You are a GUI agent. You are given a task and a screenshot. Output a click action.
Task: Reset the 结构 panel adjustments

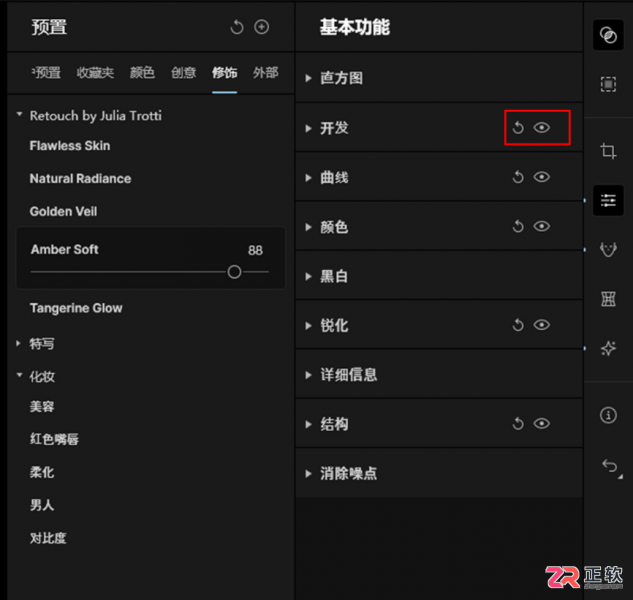click(518, 424)
